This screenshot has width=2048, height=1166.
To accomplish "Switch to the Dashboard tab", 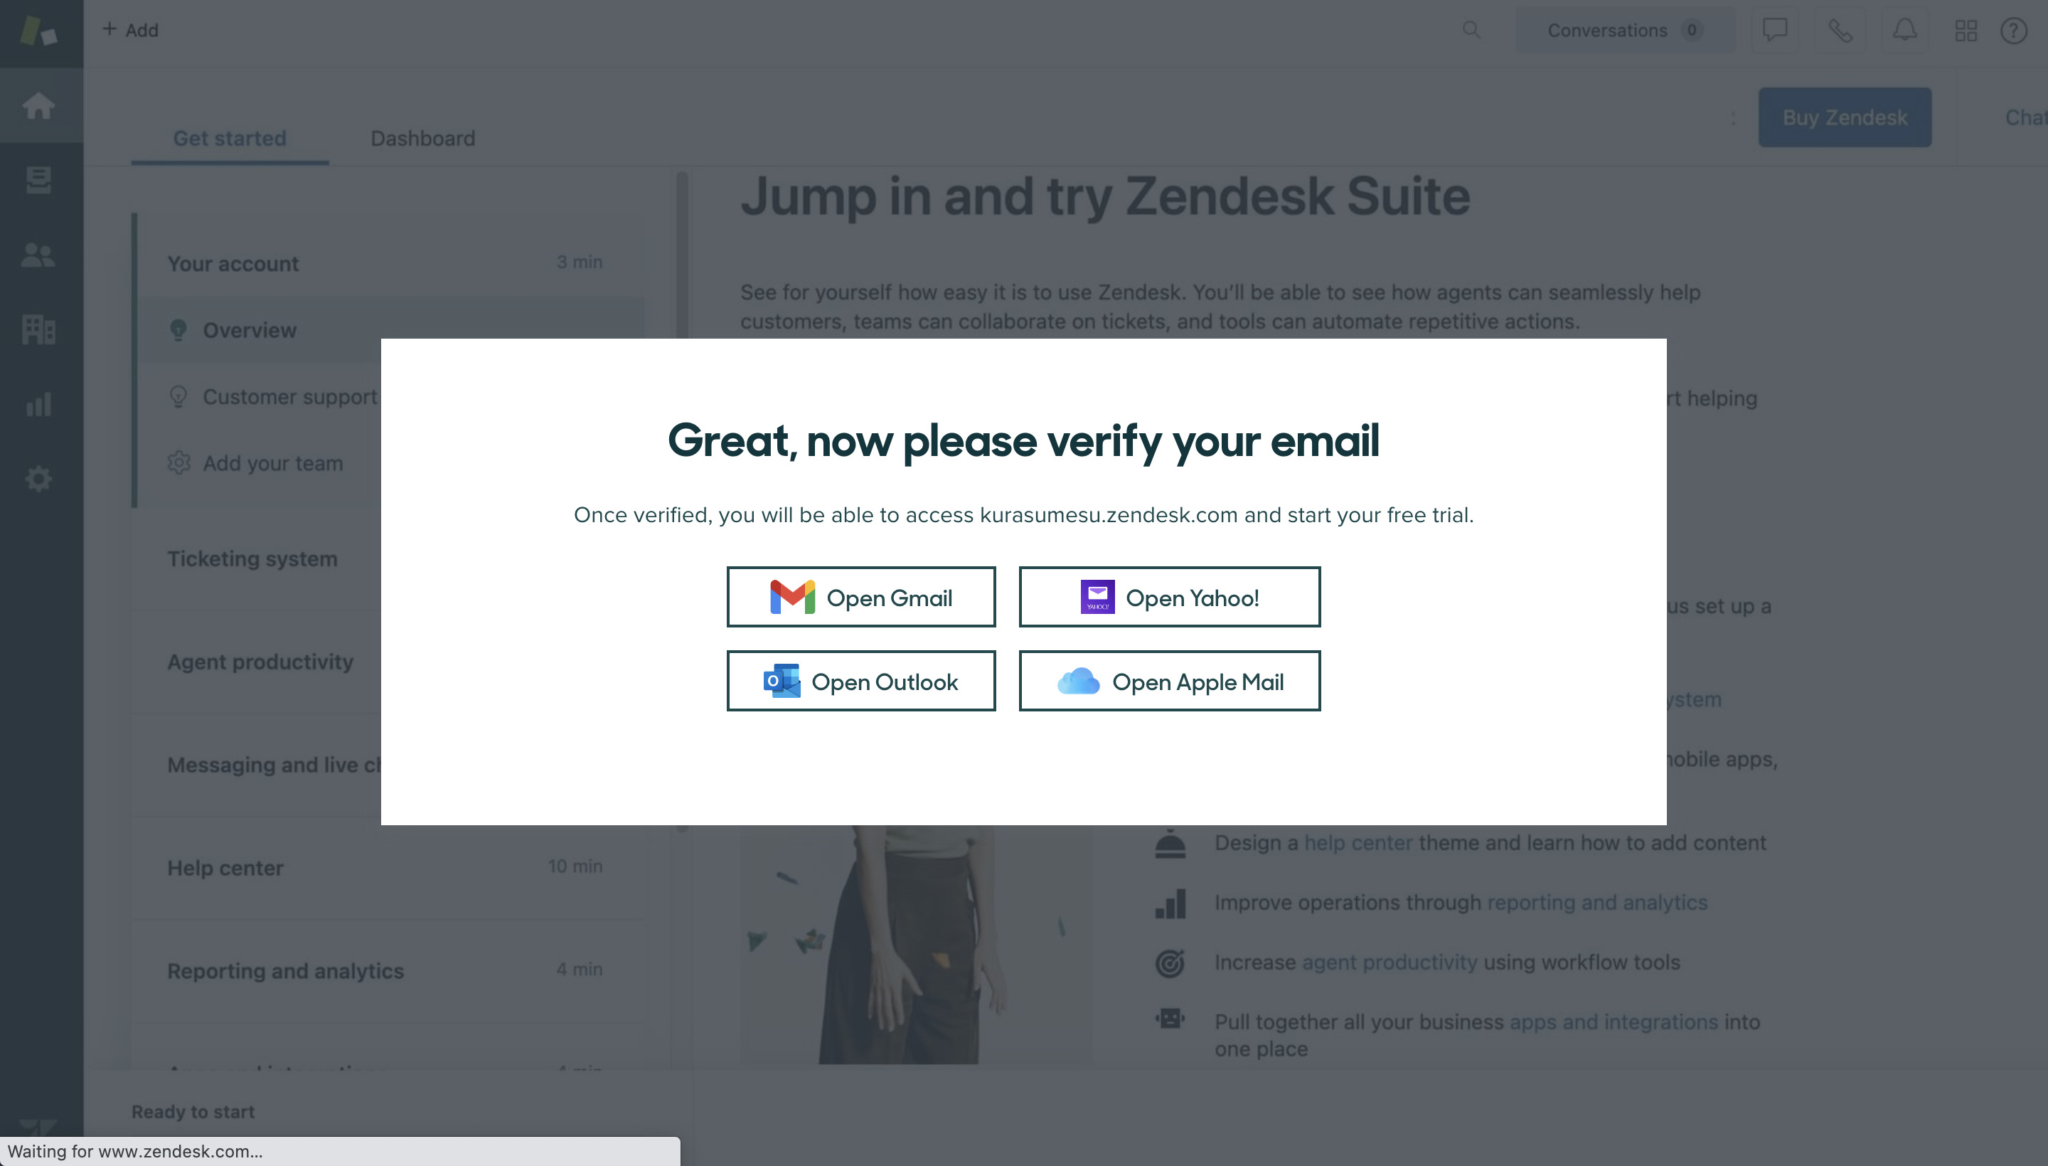I will pyautogui.click(x=423, y=138).
